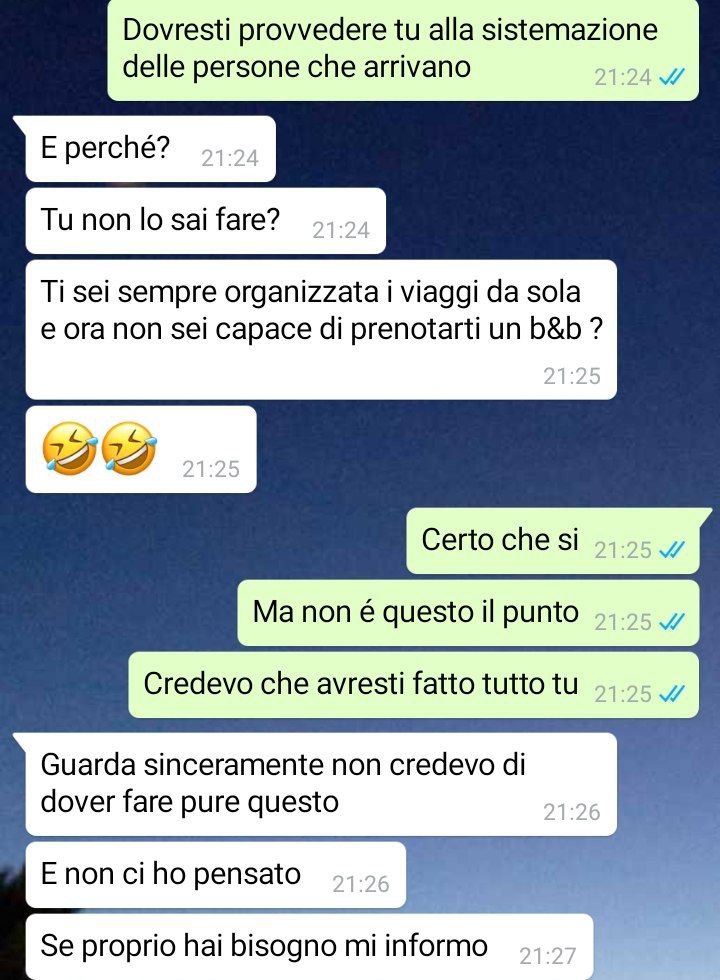Click read checkmarks on 'Ma non é questo il punto'

(x=672, y=621)
